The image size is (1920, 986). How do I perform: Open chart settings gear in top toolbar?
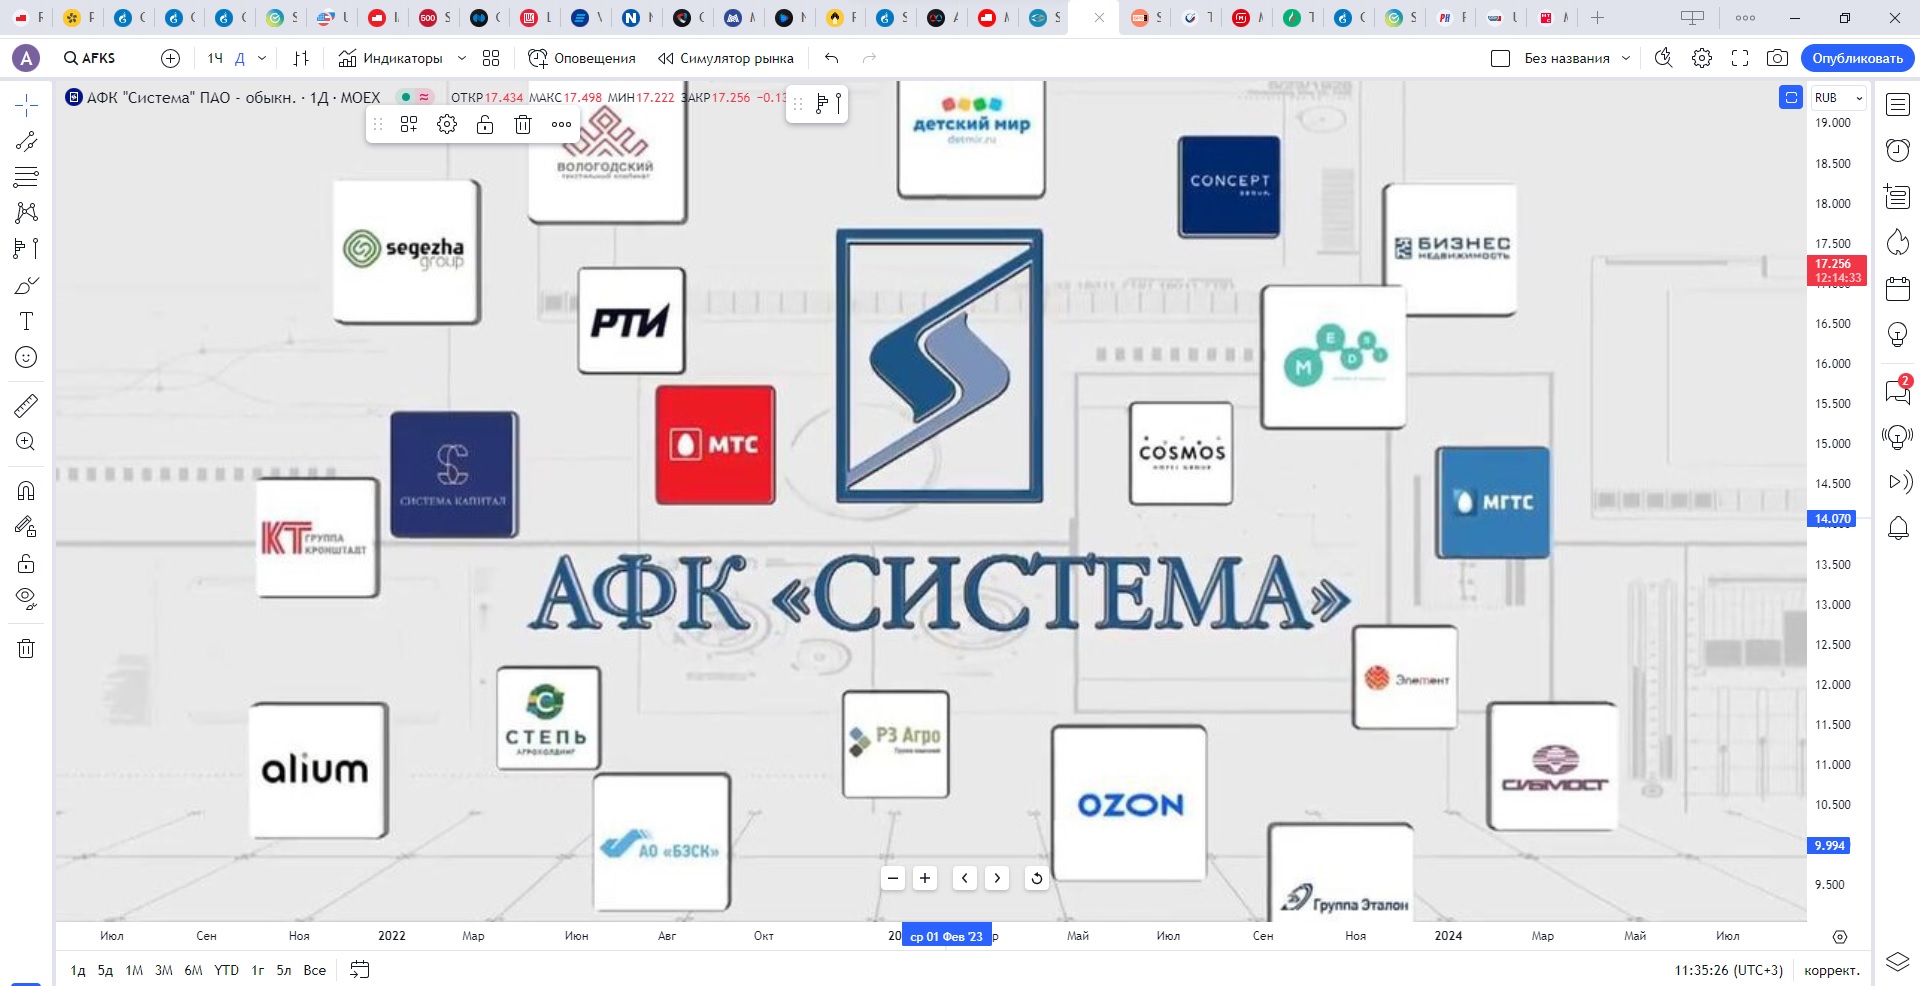[x=1702, y=58]
